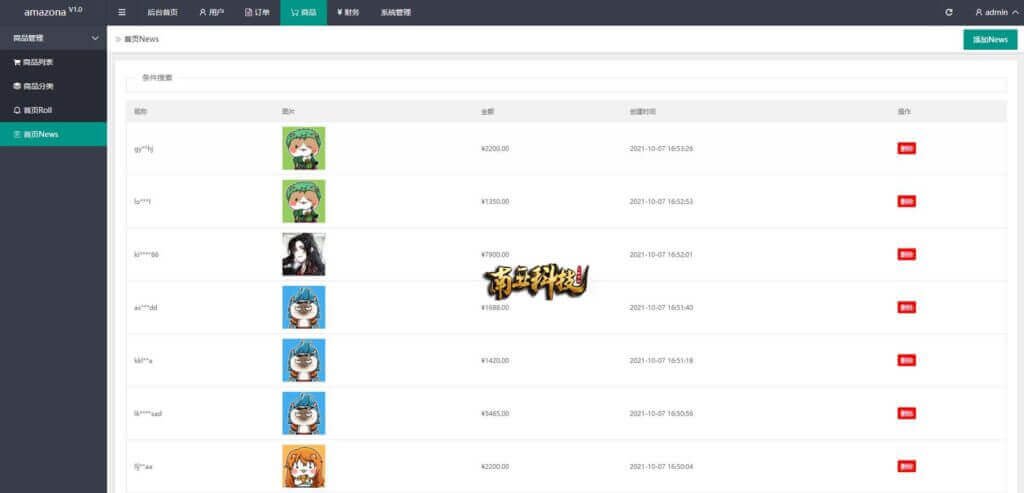Screen dimensions: 1024x493
Task: Click the amazona V1.0 logo
Action: [x=53, y=12]
